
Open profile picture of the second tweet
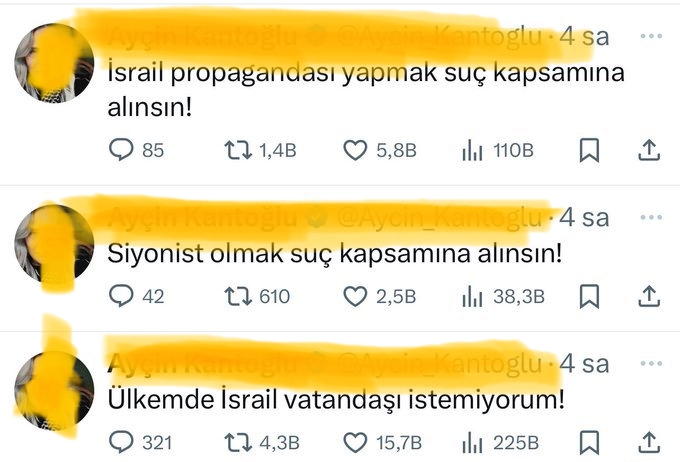pyautogui.click(x=54, y=243)
